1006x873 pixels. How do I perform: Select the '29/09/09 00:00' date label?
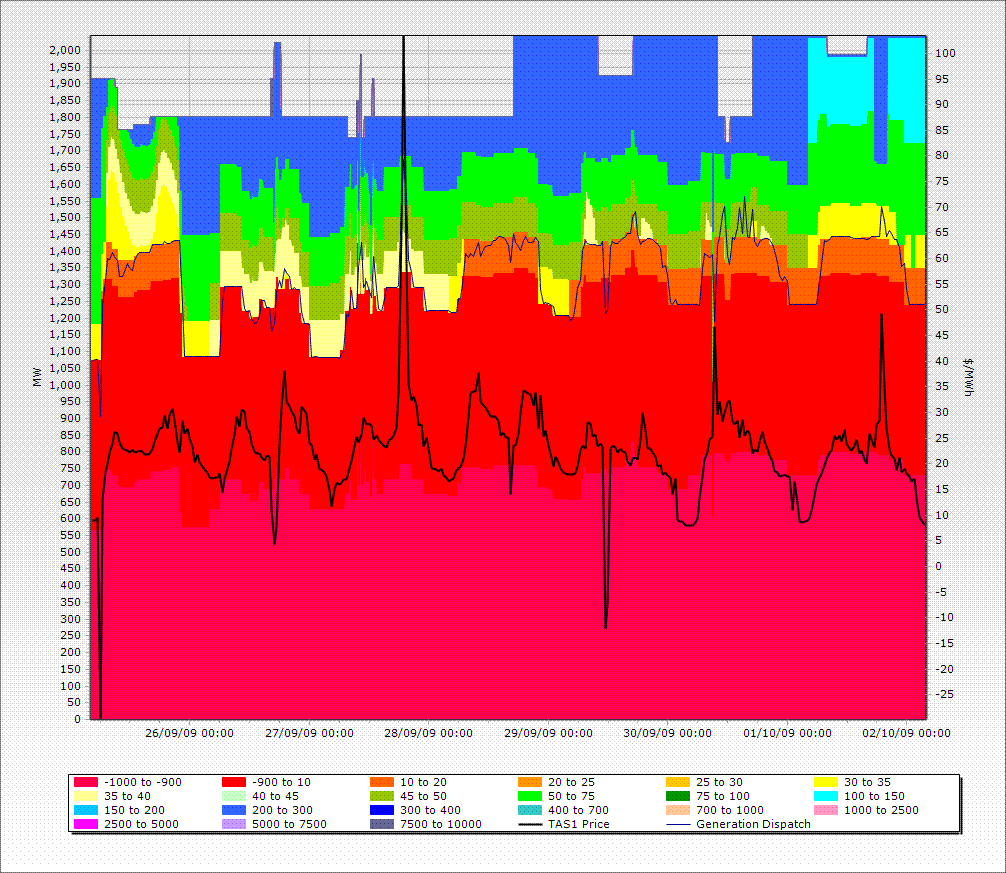tap(549, 733)
